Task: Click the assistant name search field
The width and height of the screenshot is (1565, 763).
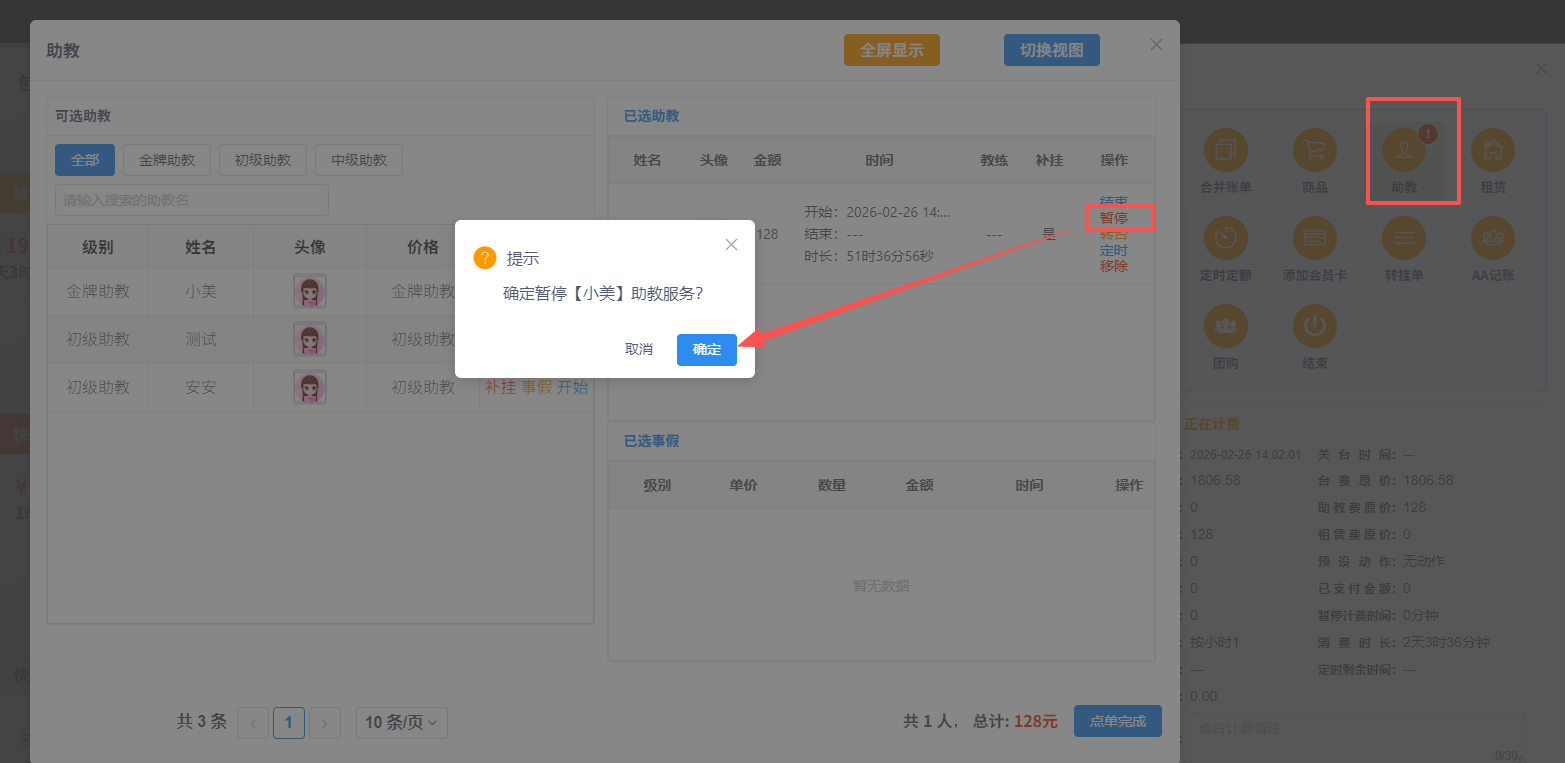Action: (192, 200)
